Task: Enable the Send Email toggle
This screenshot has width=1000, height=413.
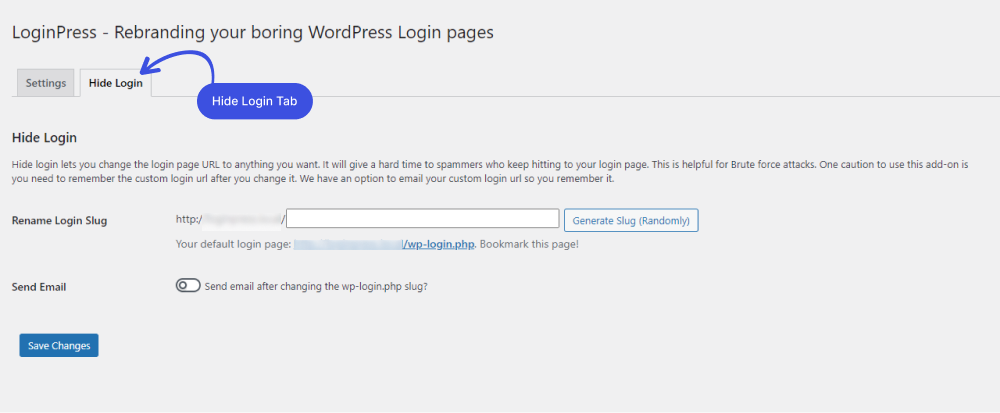Action: point(188,286)
